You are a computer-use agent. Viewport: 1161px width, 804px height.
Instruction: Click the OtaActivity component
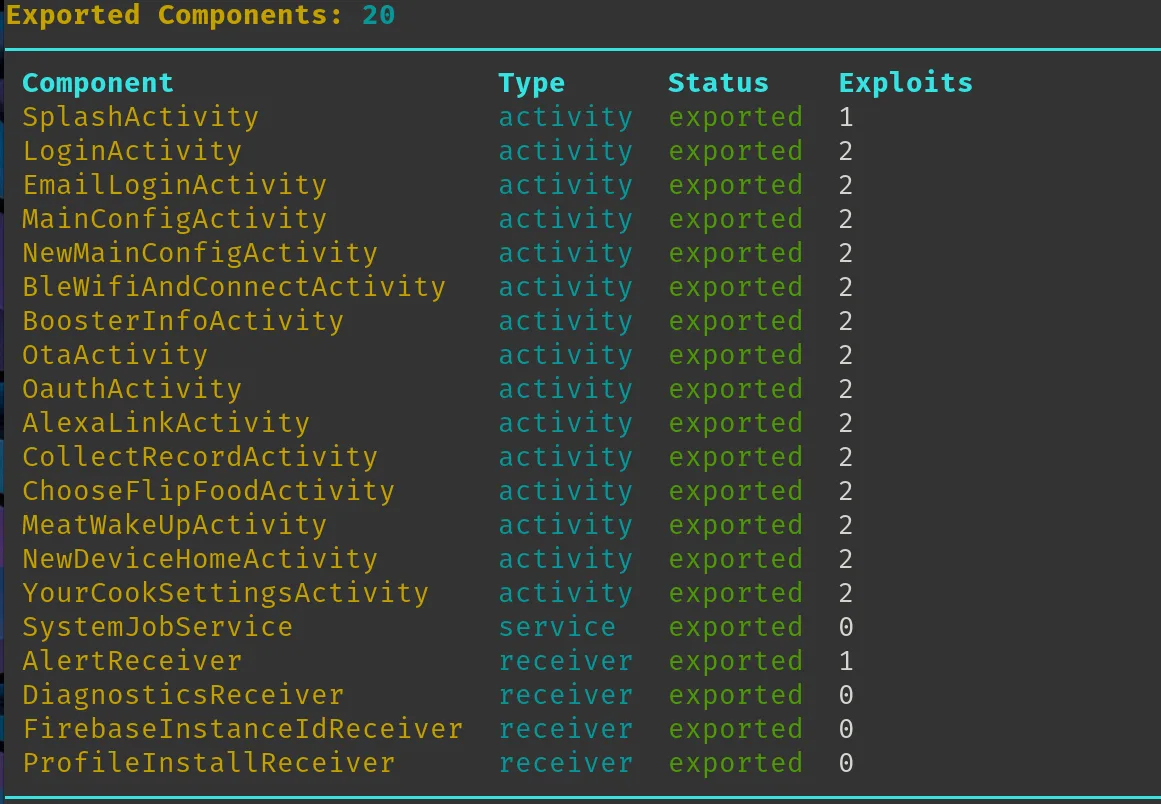pos(115,356)
